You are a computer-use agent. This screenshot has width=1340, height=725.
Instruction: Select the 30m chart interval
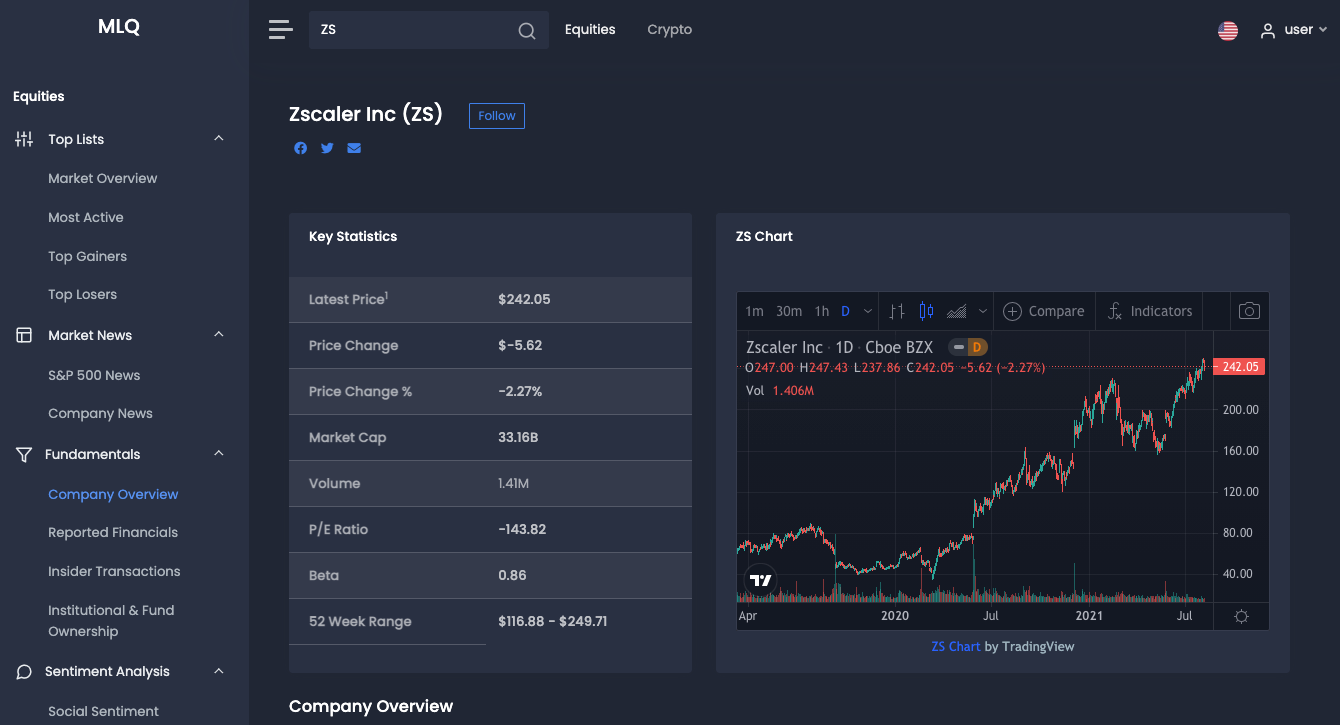(x=789, y=311)
